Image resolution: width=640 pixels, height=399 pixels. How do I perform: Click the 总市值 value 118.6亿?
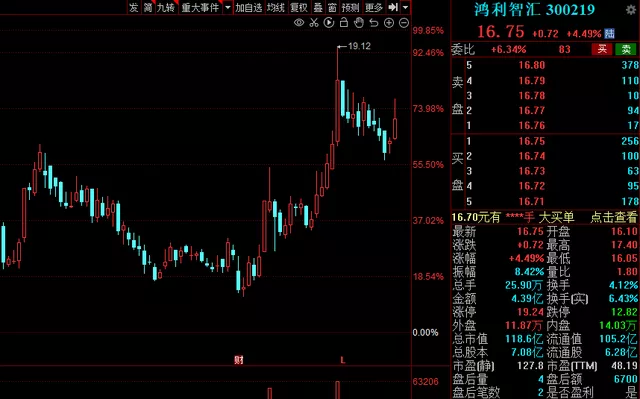(524, 339)
